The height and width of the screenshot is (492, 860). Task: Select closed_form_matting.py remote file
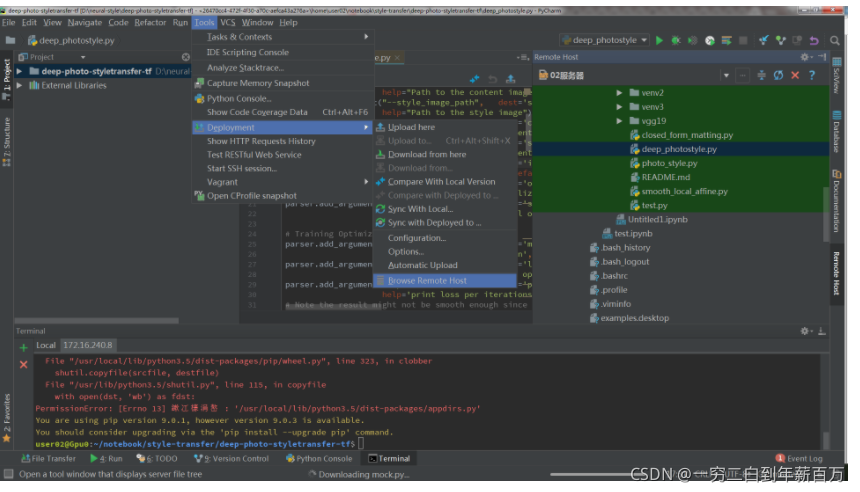click(682, 135)
